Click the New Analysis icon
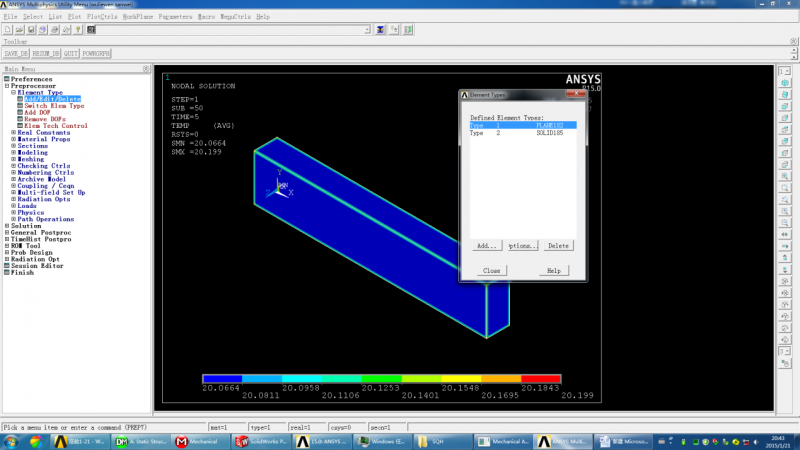The width and height of the screenshot is (800, 450). tap(8, 30)
